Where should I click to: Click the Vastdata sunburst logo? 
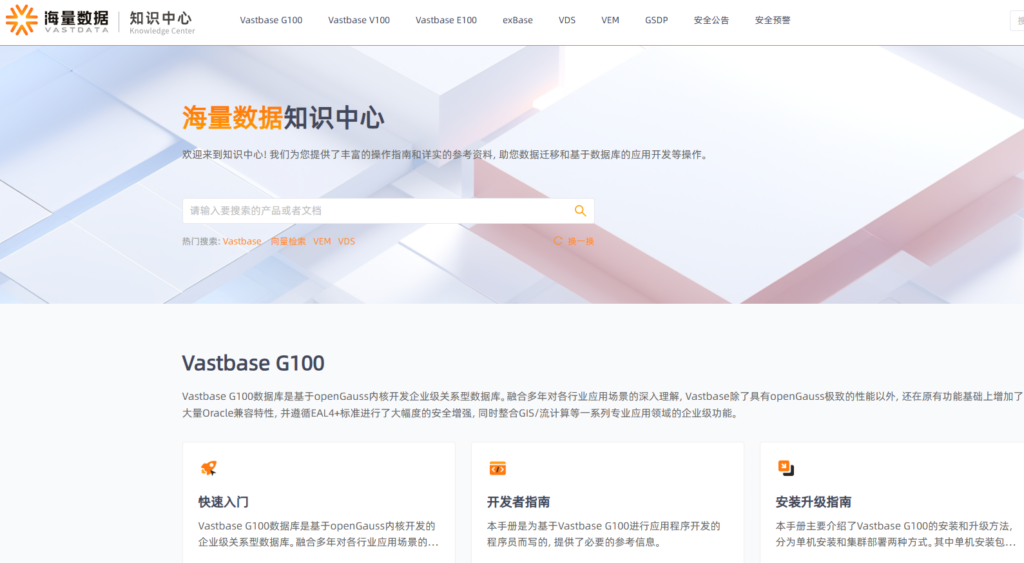coord(21,20)
